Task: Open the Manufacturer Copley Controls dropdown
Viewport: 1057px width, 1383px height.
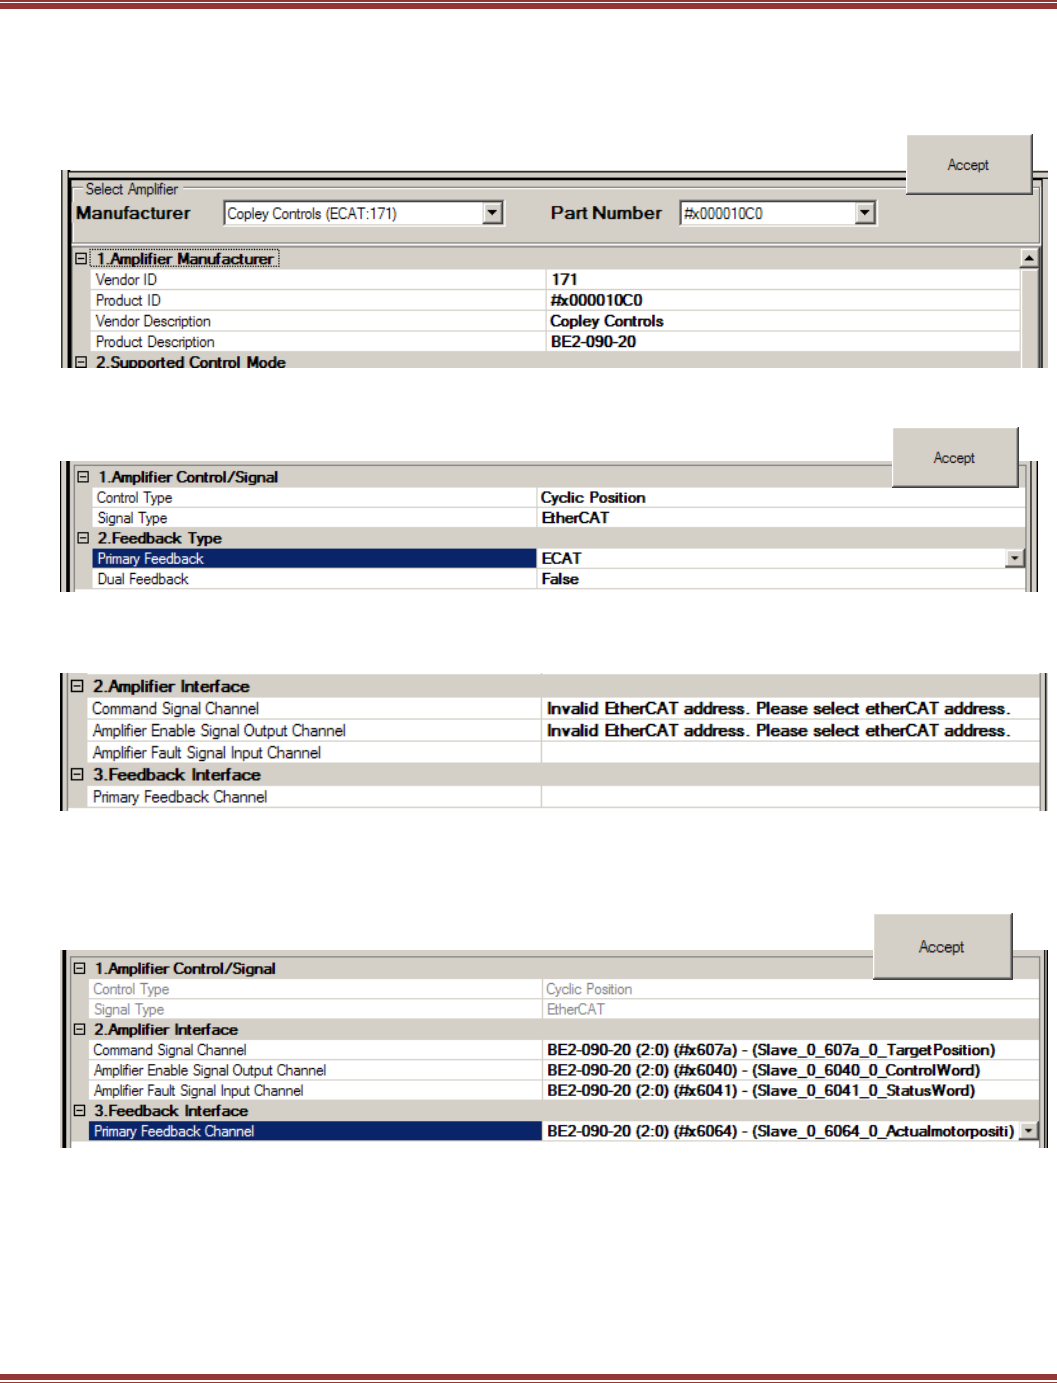Action: tap(492, 213)
